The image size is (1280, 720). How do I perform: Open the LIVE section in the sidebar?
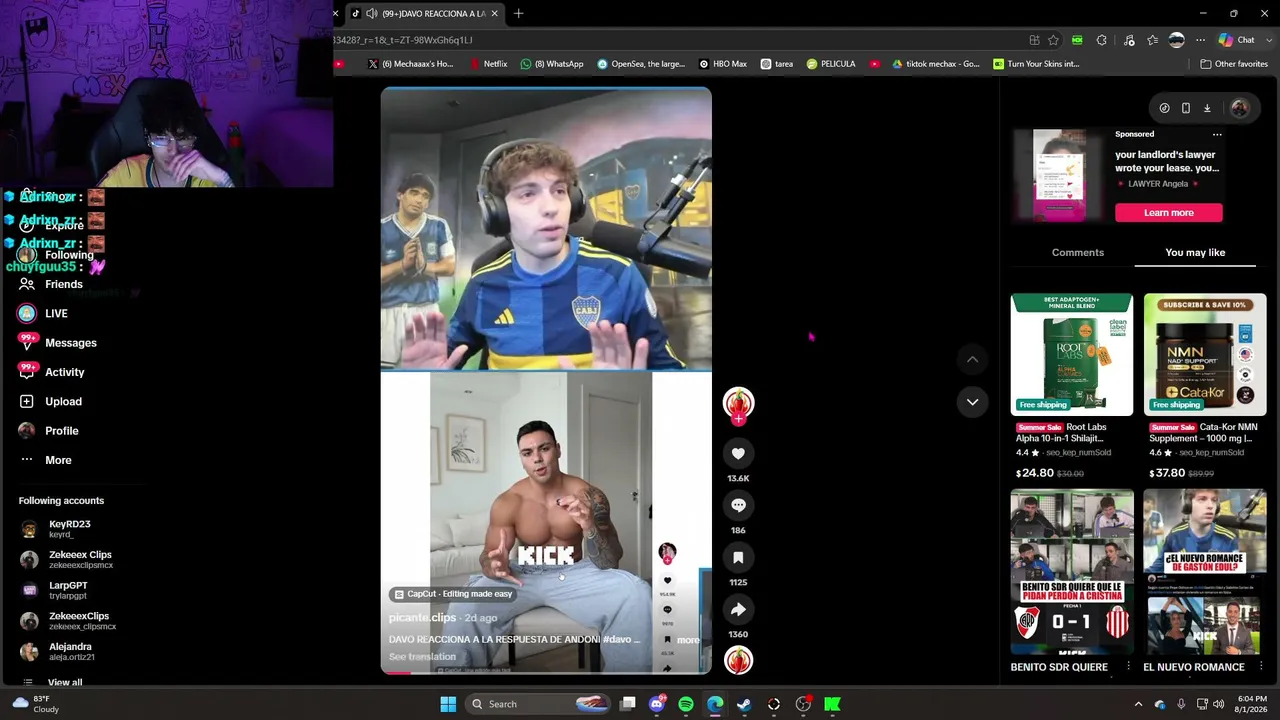(56, 314)
